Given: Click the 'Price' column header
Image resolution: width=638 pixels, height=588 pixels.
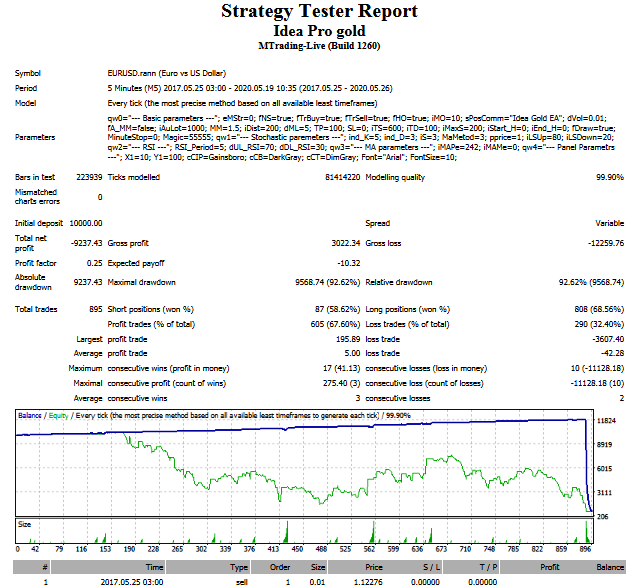Looking at the screenshot, I should 374,567.
